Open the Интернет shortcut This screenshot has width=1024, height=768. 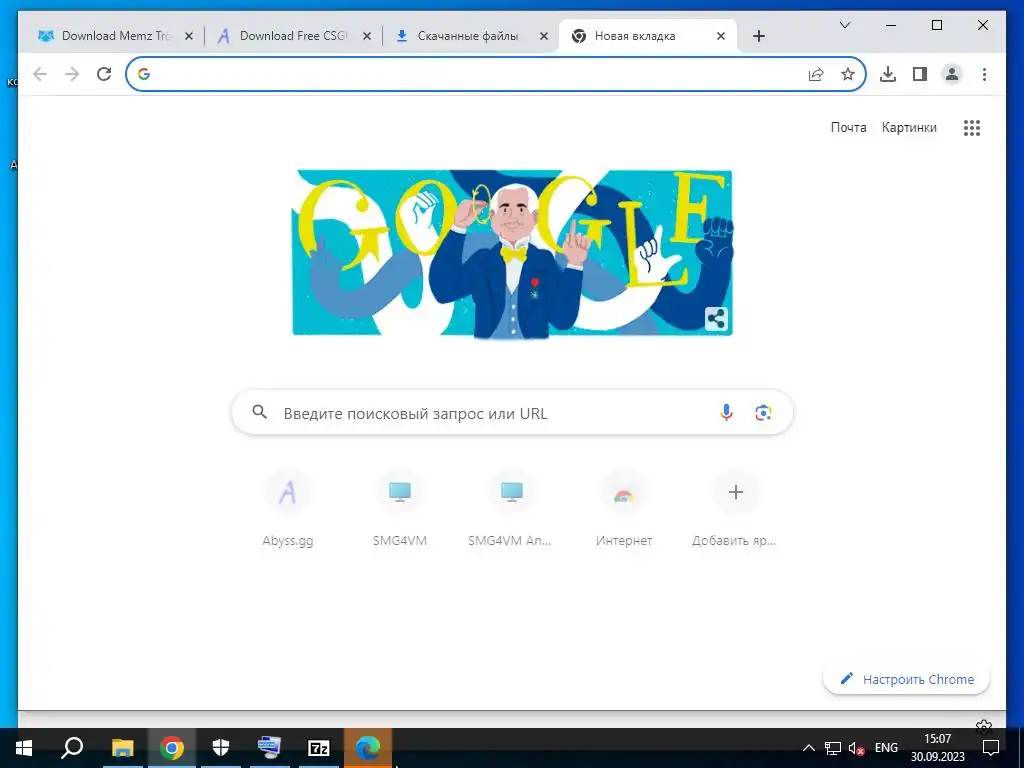[624, 508]
